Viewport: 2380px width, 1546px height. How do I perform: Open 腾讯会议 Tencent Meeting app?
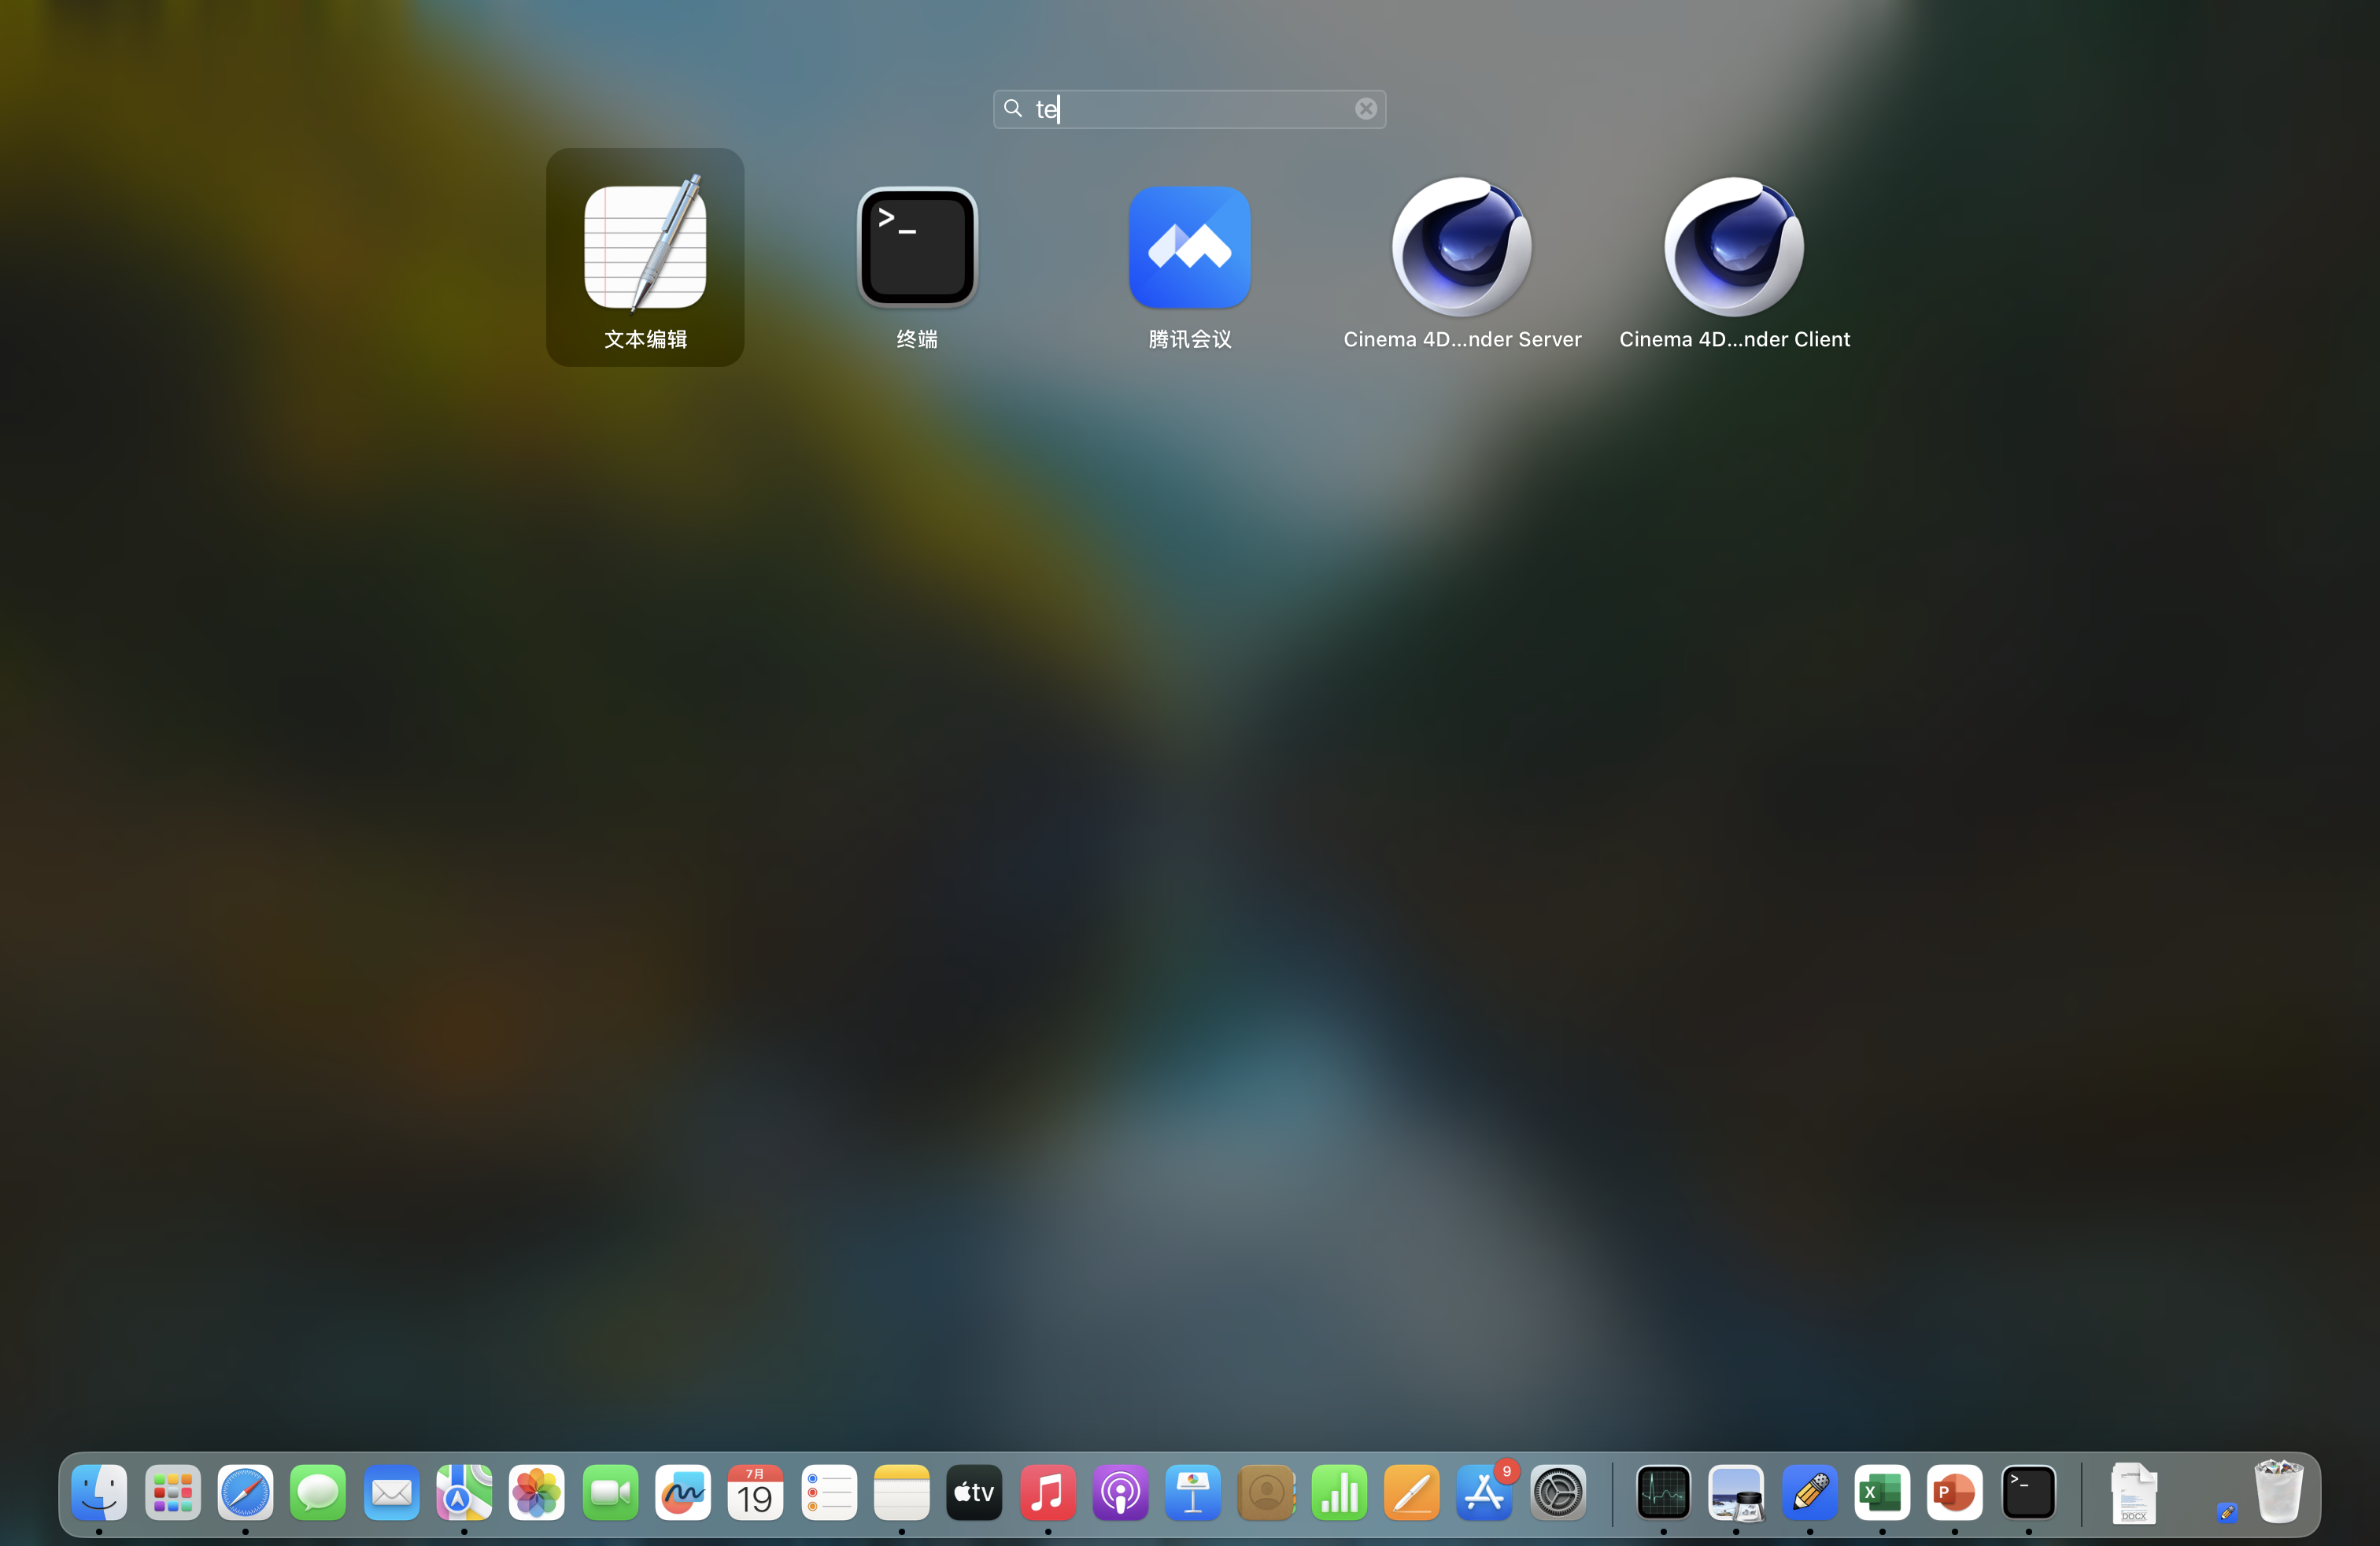point(1189,248)
